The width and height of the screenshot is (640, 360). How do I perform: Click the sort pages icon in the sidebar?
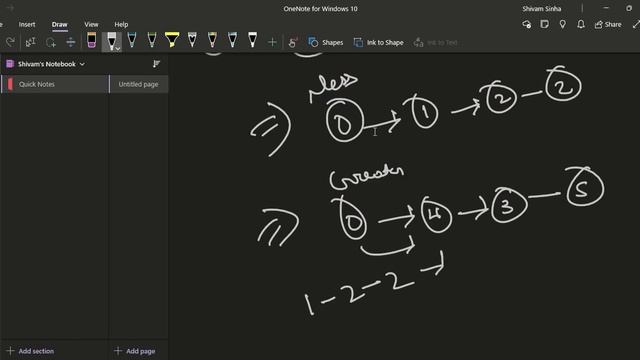pos(156,64)
